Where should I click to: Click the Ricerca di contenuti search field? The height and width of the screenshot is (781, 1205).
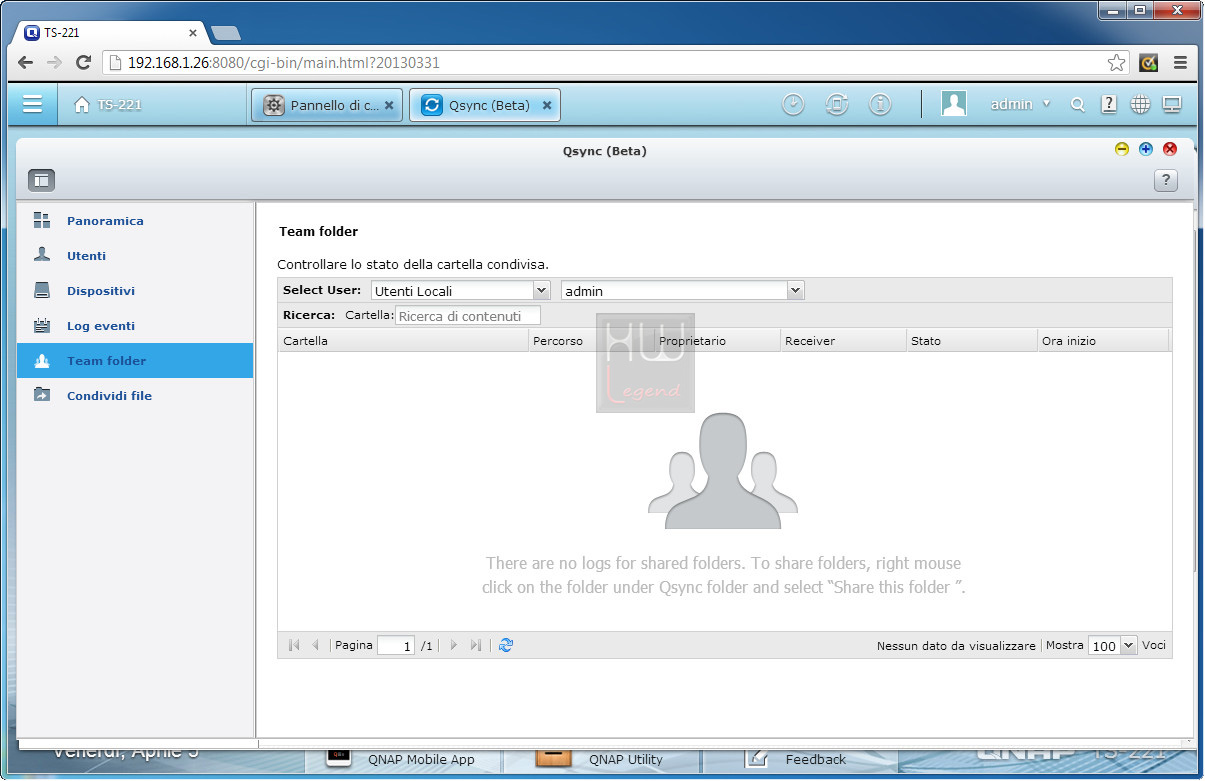point(468,316)
